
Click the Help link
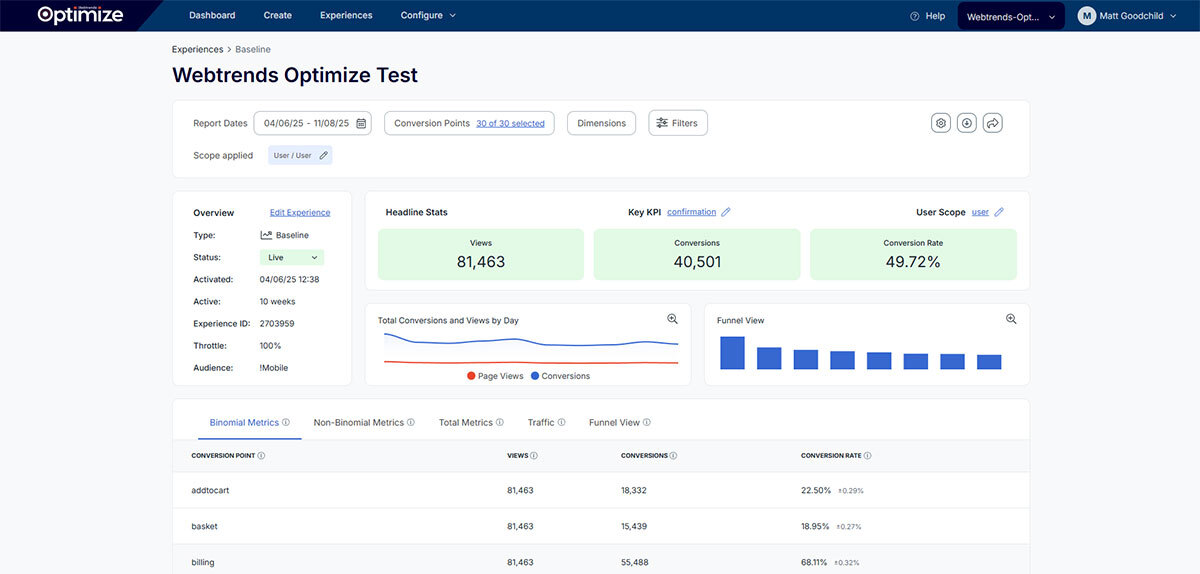(x=935, y=16)
